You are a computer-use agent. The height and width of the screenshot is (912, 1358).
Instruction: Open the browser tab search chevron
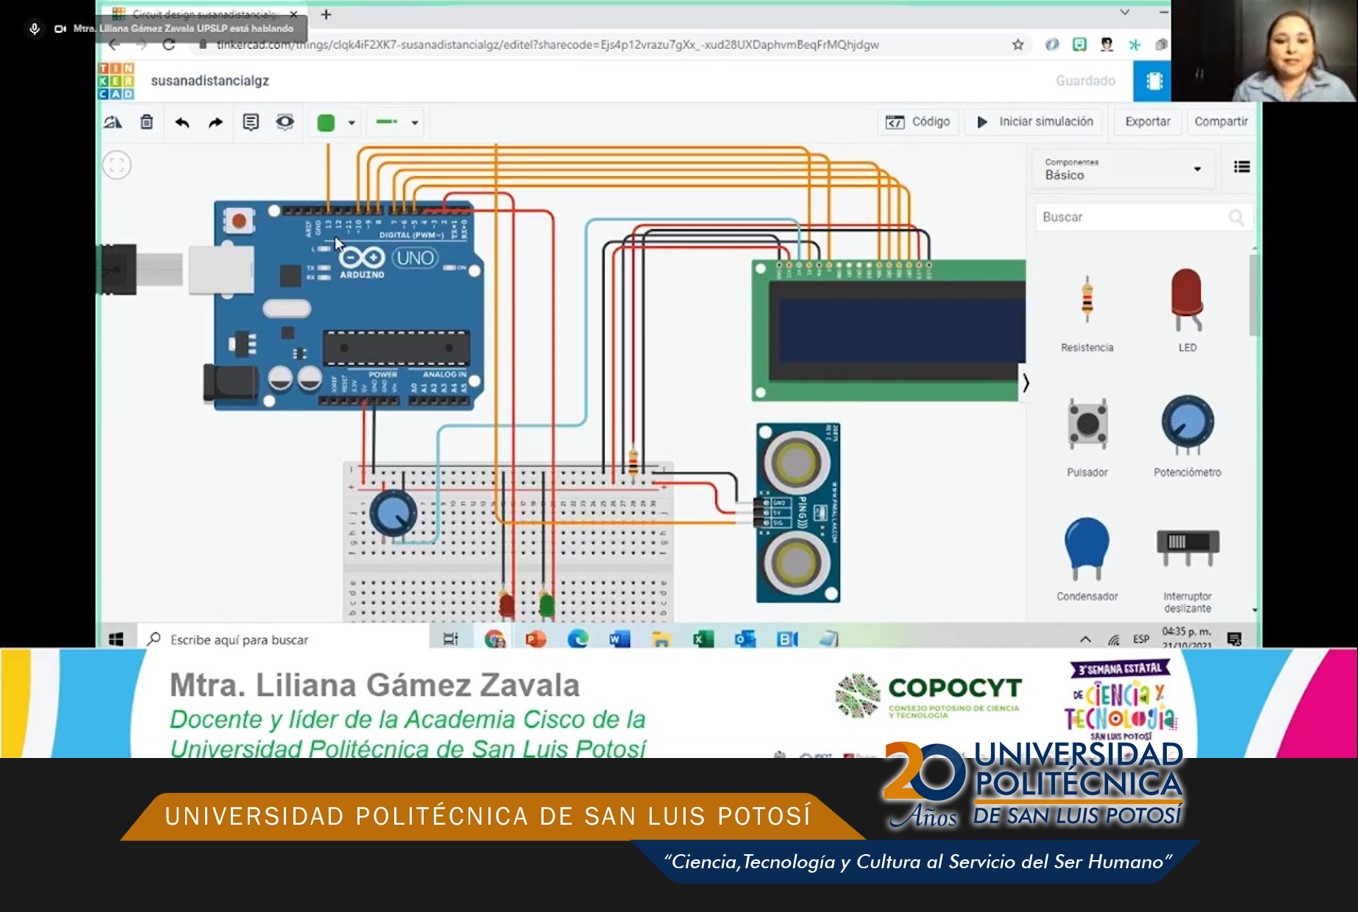1125,13
